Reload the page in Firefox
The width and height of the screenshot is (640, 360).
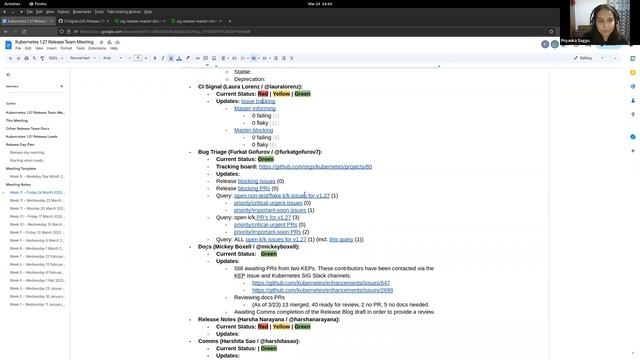(x=24, y=31)
